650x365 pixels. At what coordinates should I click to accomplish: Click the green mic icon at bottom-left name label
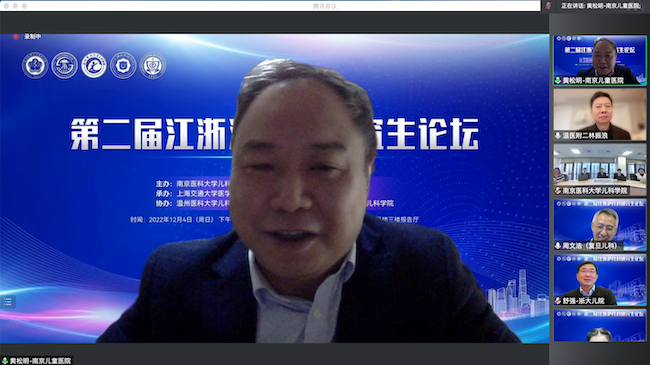(x=5, y=361)
